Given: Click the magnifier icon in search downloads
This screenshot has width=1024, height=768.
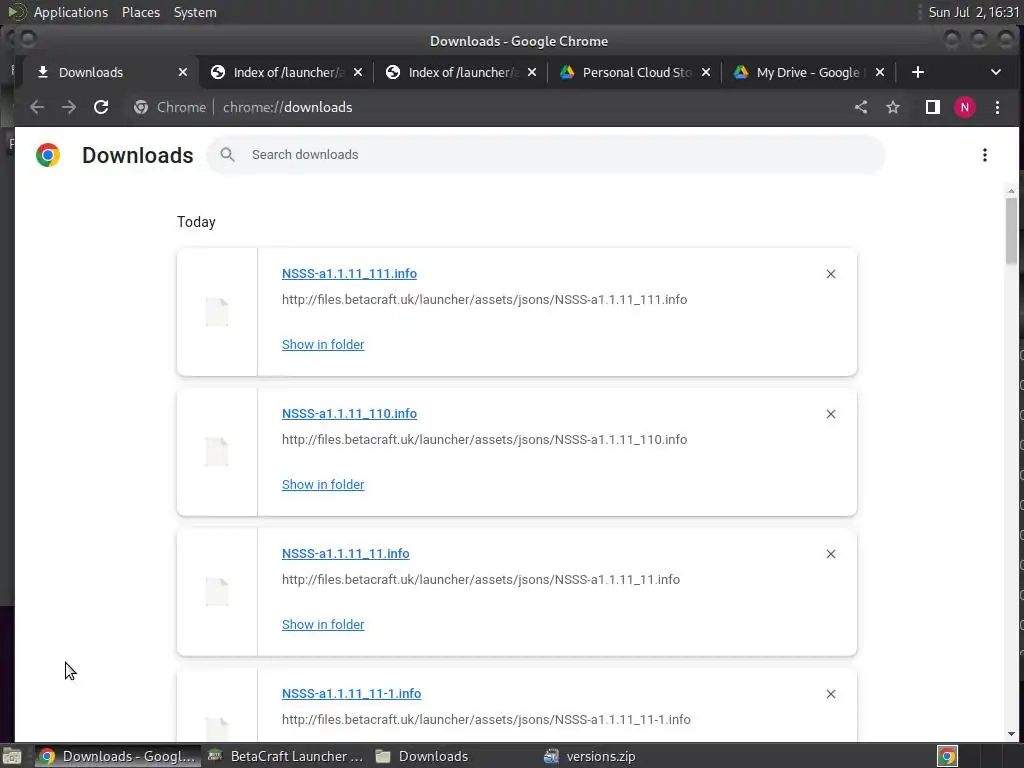Looking at the screenshot, I should tap(227, 155).
